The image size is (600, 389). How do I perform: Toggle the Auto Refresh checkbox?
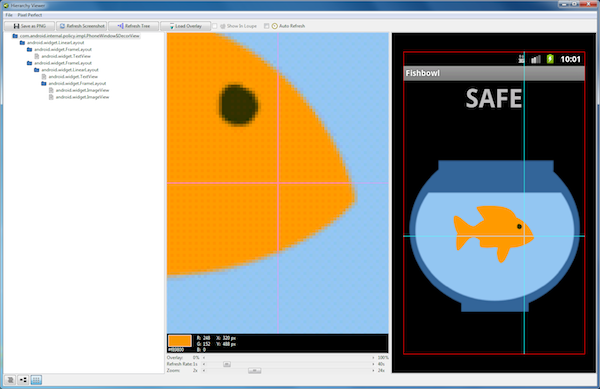coord(266,26)
